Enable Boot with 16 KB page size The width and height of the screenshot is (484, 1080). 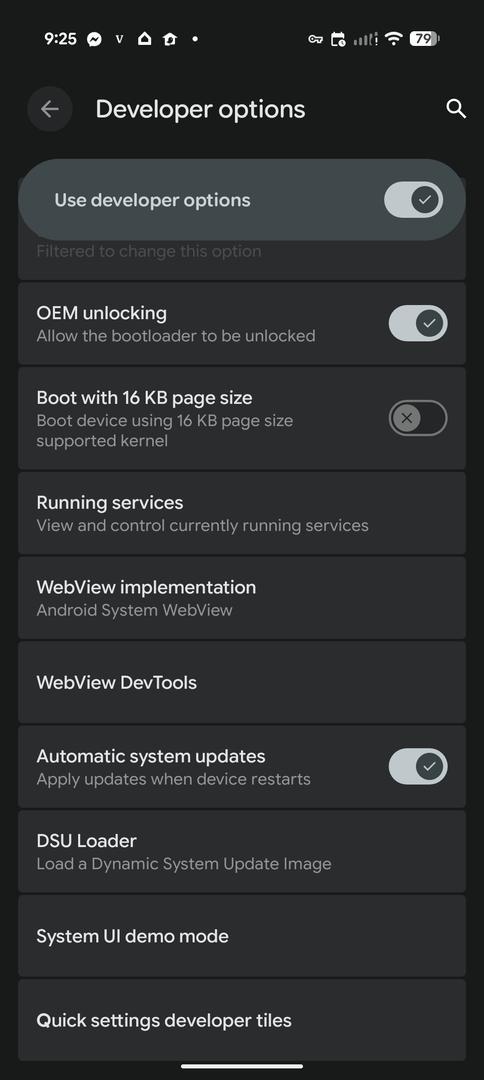[418, 418]
